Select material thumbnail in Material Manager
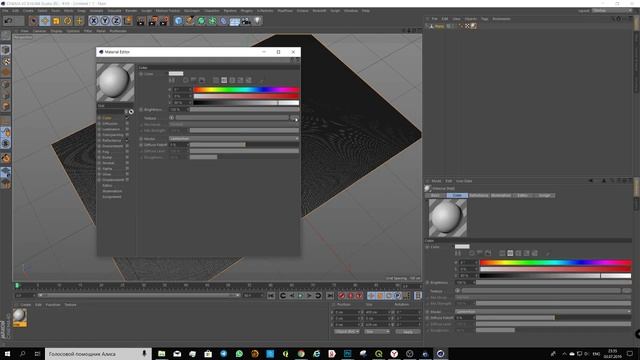This screenshot has width=640, height=360. [20, 318]
